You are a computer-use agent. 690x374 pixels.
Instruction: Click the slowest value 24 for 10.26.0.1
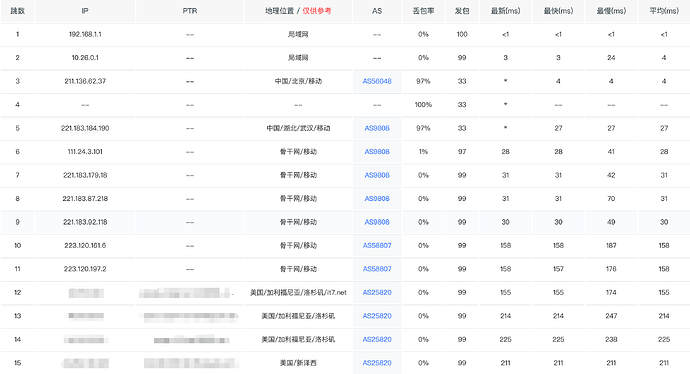611,58
